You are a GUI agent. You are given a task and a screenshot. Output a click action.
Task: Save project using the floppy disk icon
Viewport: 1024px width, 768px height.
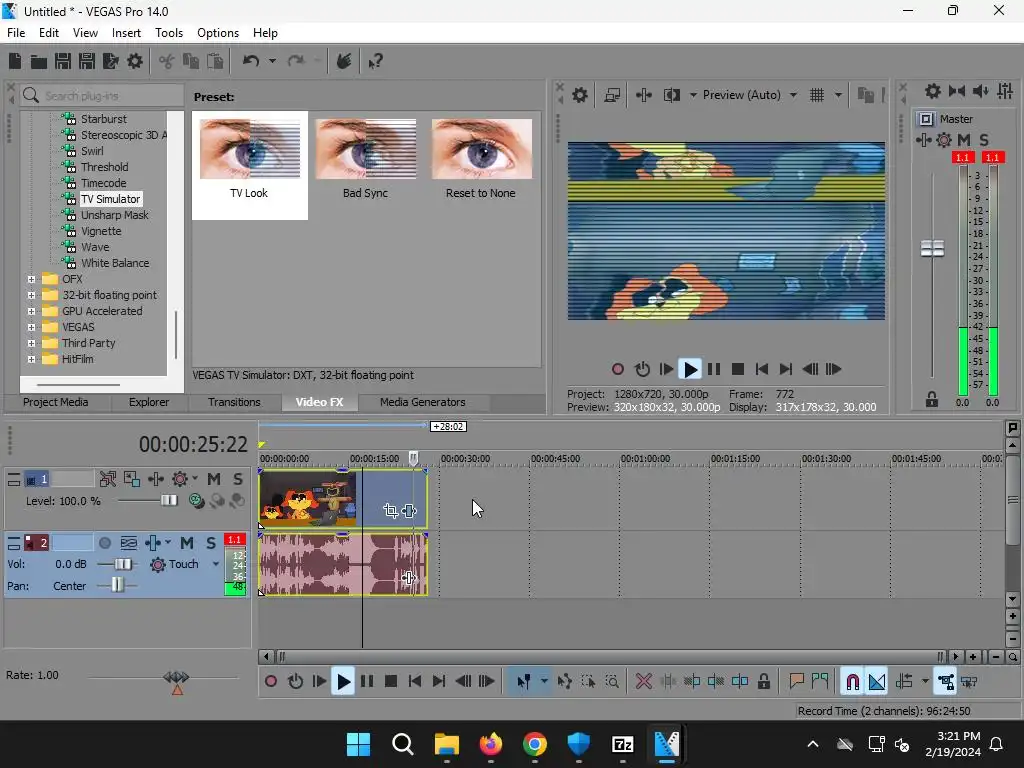pyautogui.click(x=63, y=61)
